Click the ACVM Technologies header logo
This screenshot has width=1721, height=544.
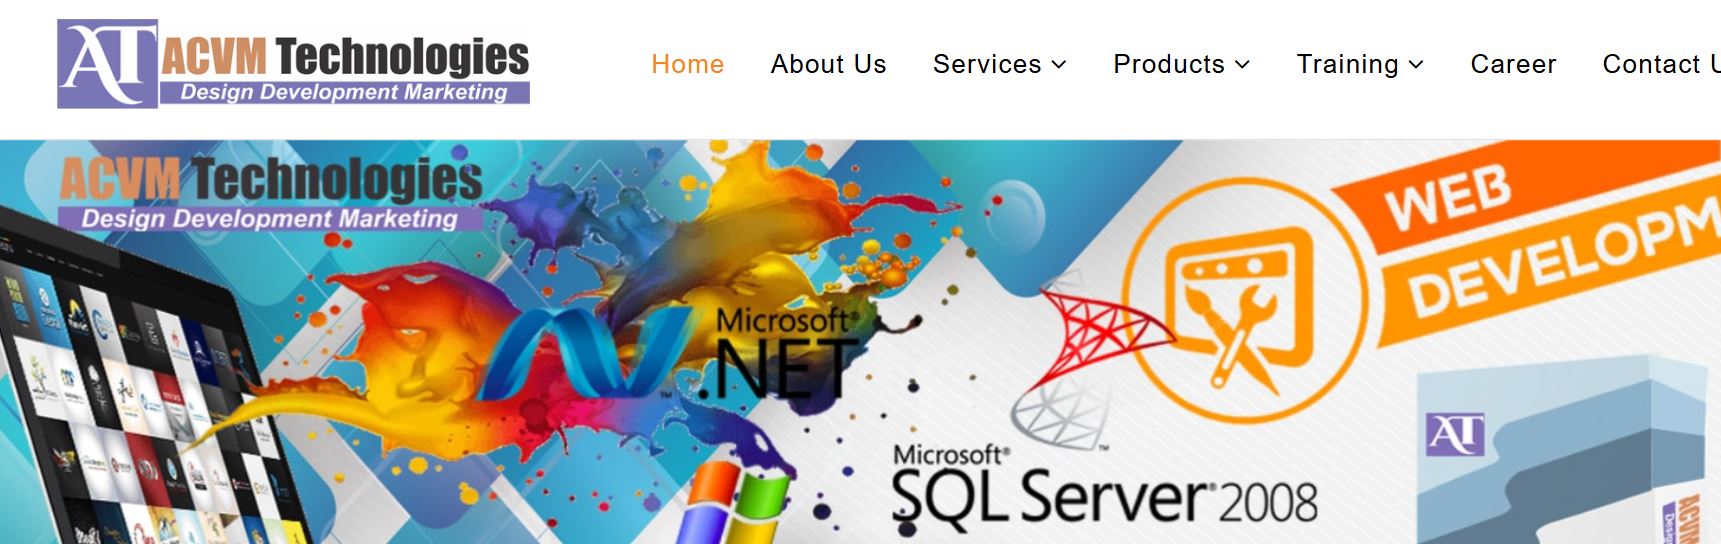pyautogui.click(x=293, y=64)
